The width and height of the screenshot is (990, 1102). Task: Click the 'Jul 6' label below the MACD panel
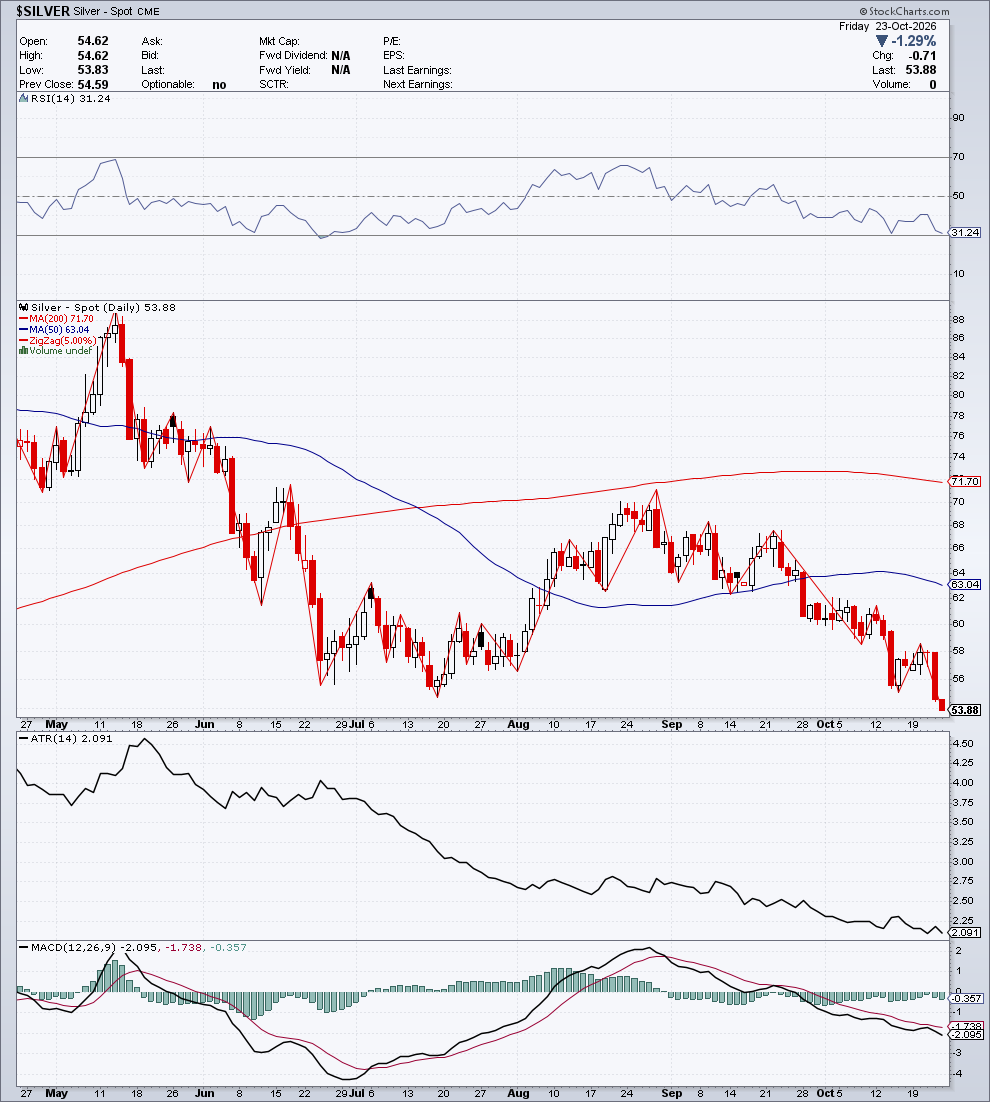click(362, 1094)
